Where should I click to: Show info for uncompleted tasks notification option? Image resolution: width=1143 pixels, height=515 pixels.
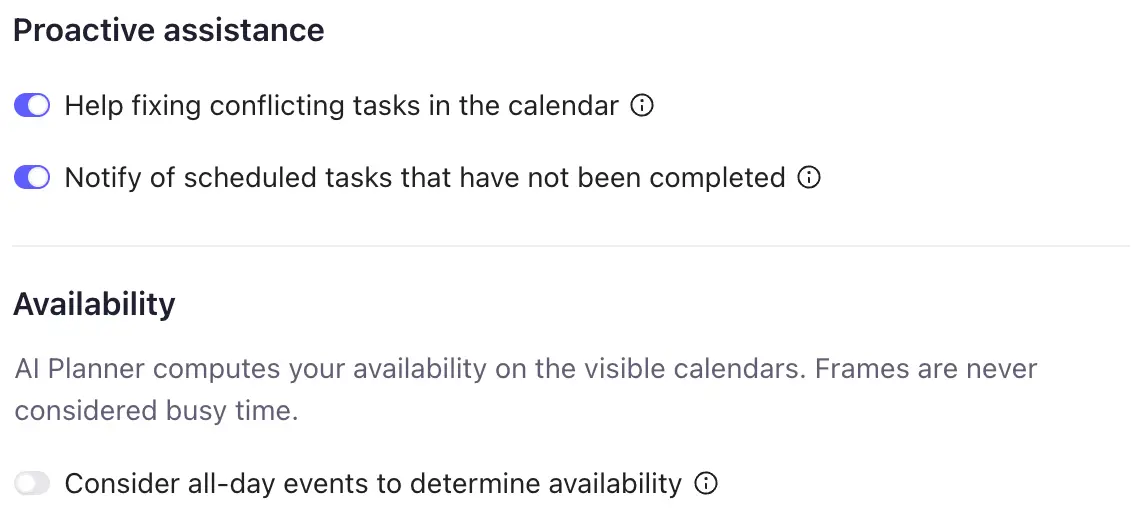(x=809, y=178)
